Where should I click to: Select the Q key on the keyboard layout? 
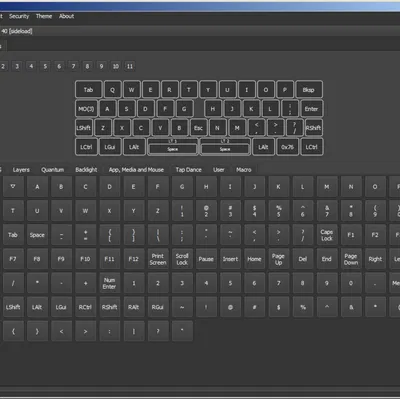click(x=112, y=89)
